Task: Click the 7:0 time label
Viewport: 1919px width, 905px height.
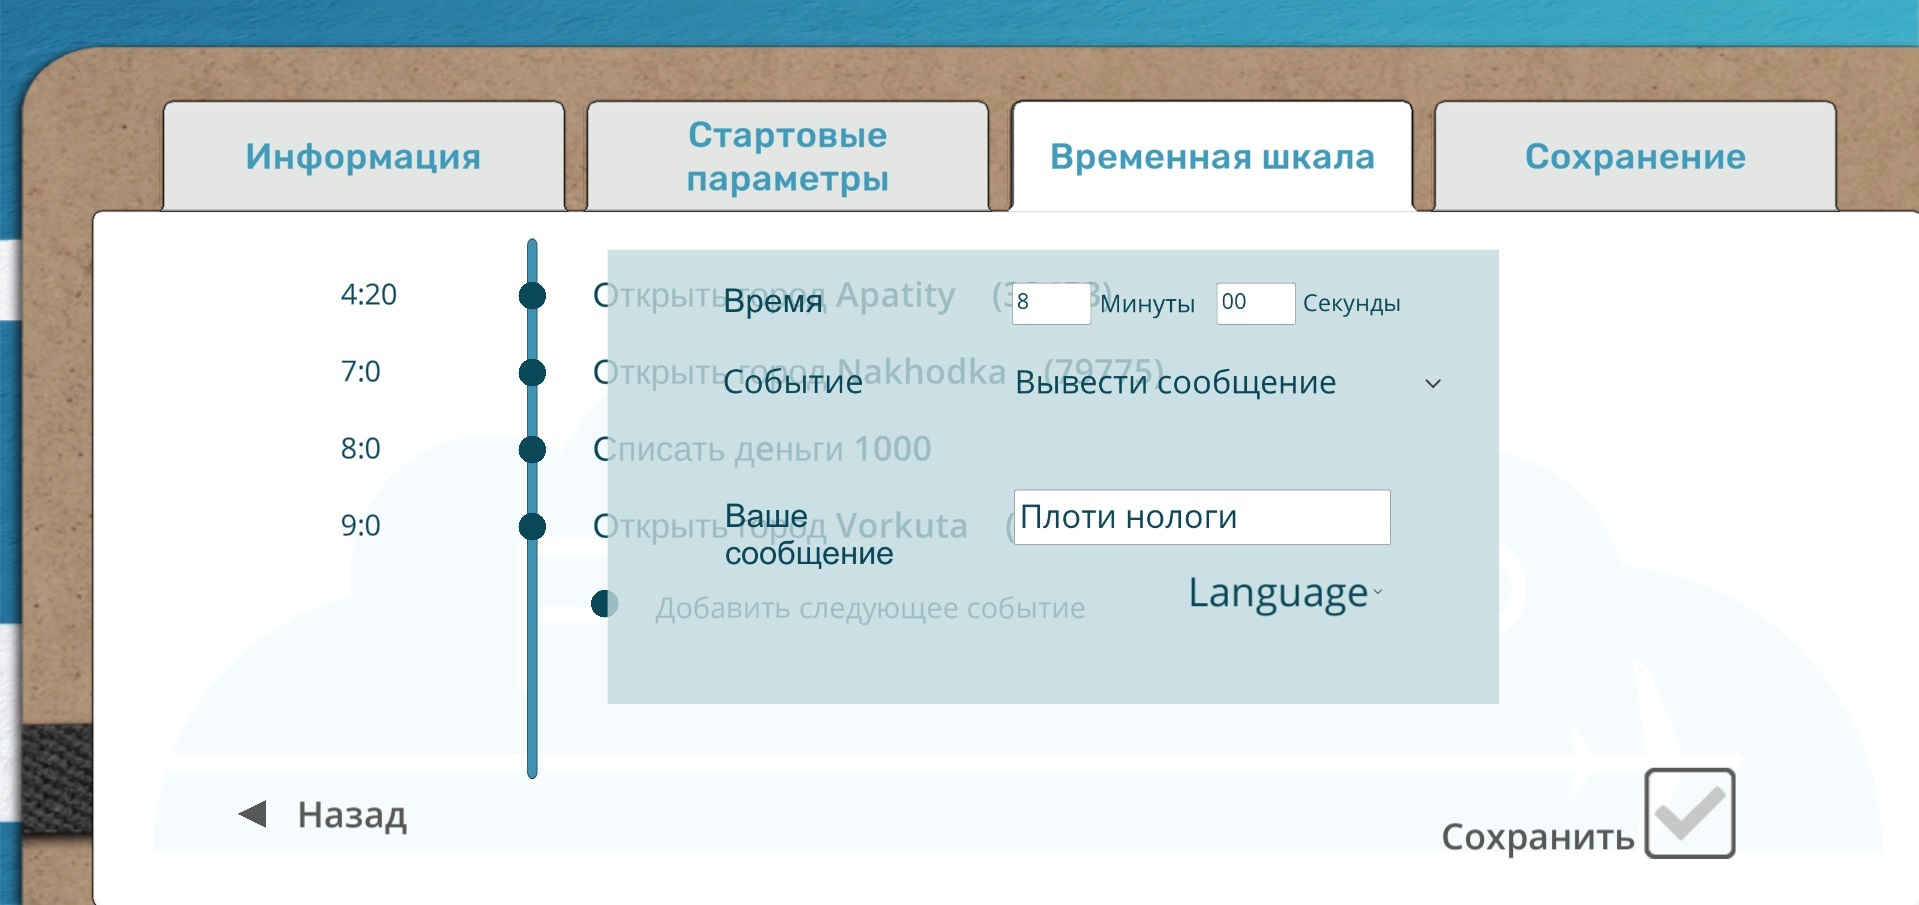Action: click(x=361, y=371)
